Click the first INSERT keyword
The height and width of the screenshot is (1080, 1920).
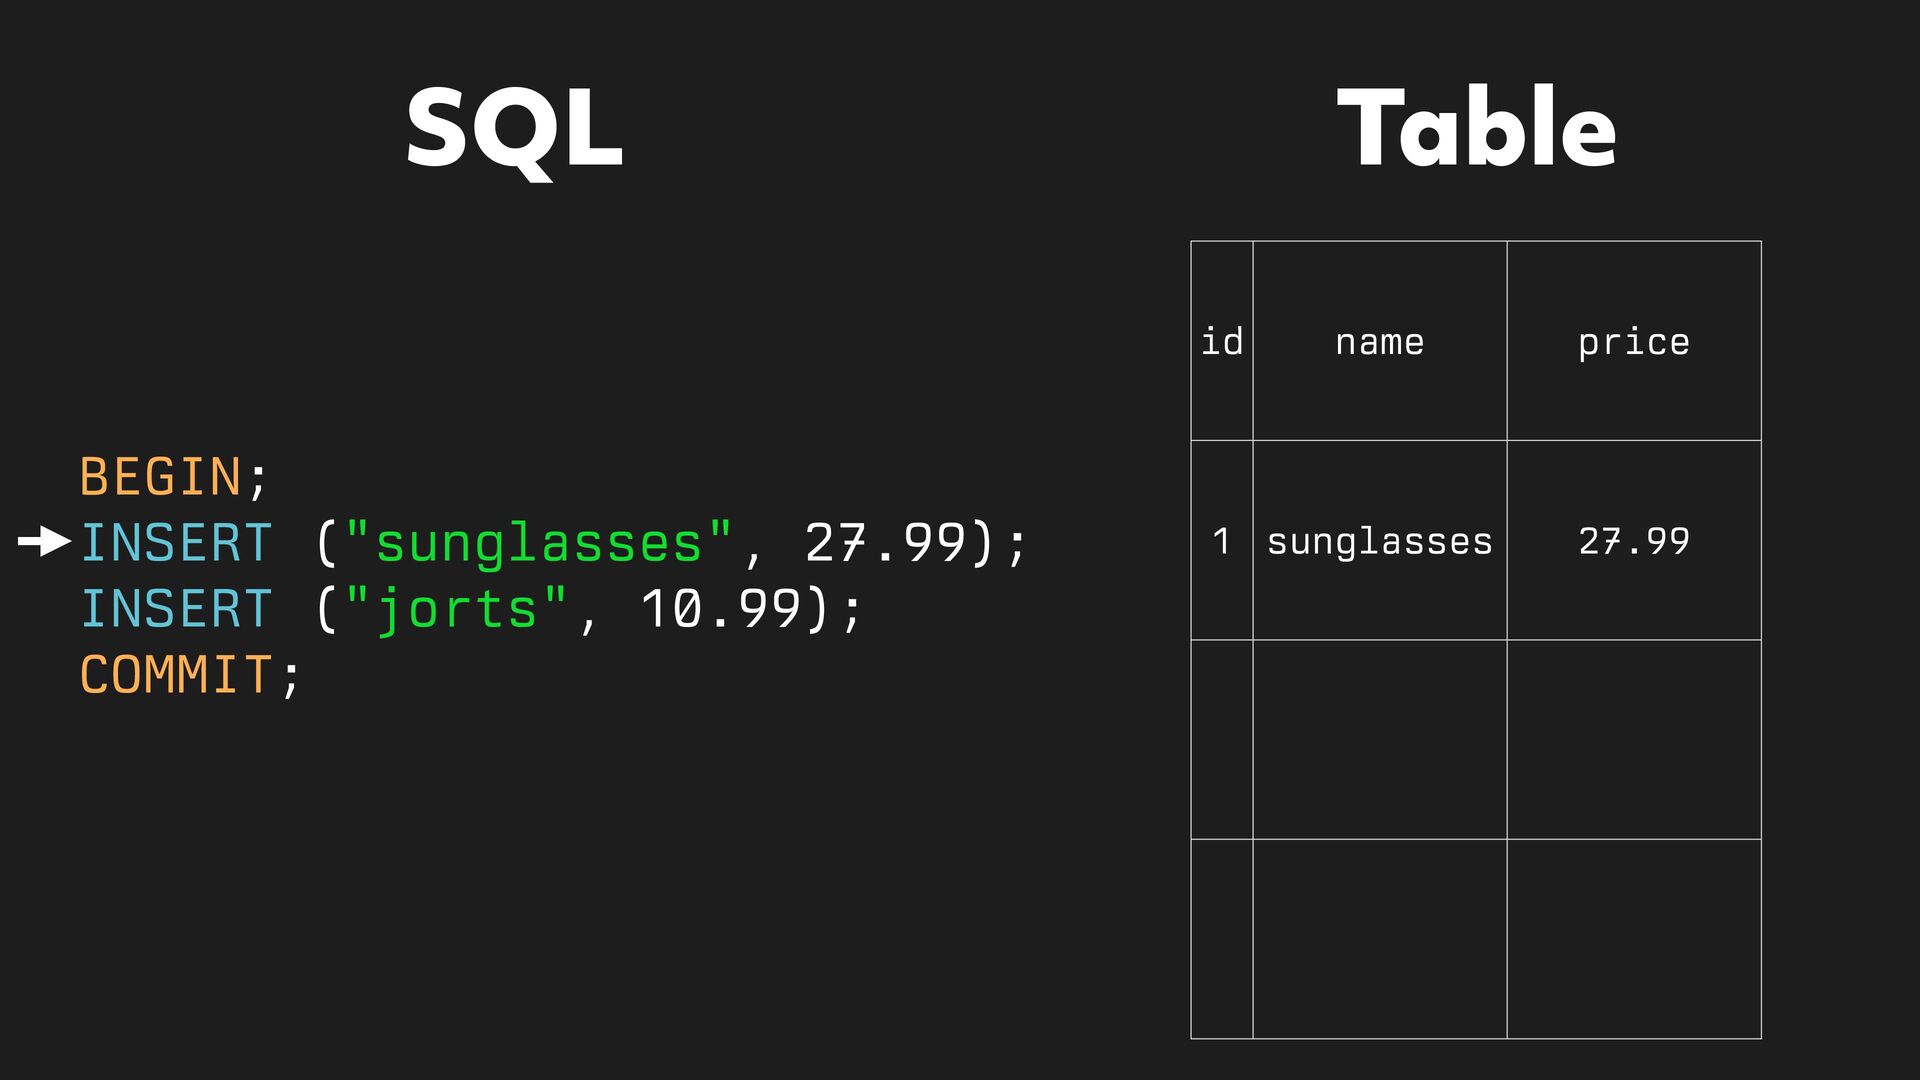(176, 543)
